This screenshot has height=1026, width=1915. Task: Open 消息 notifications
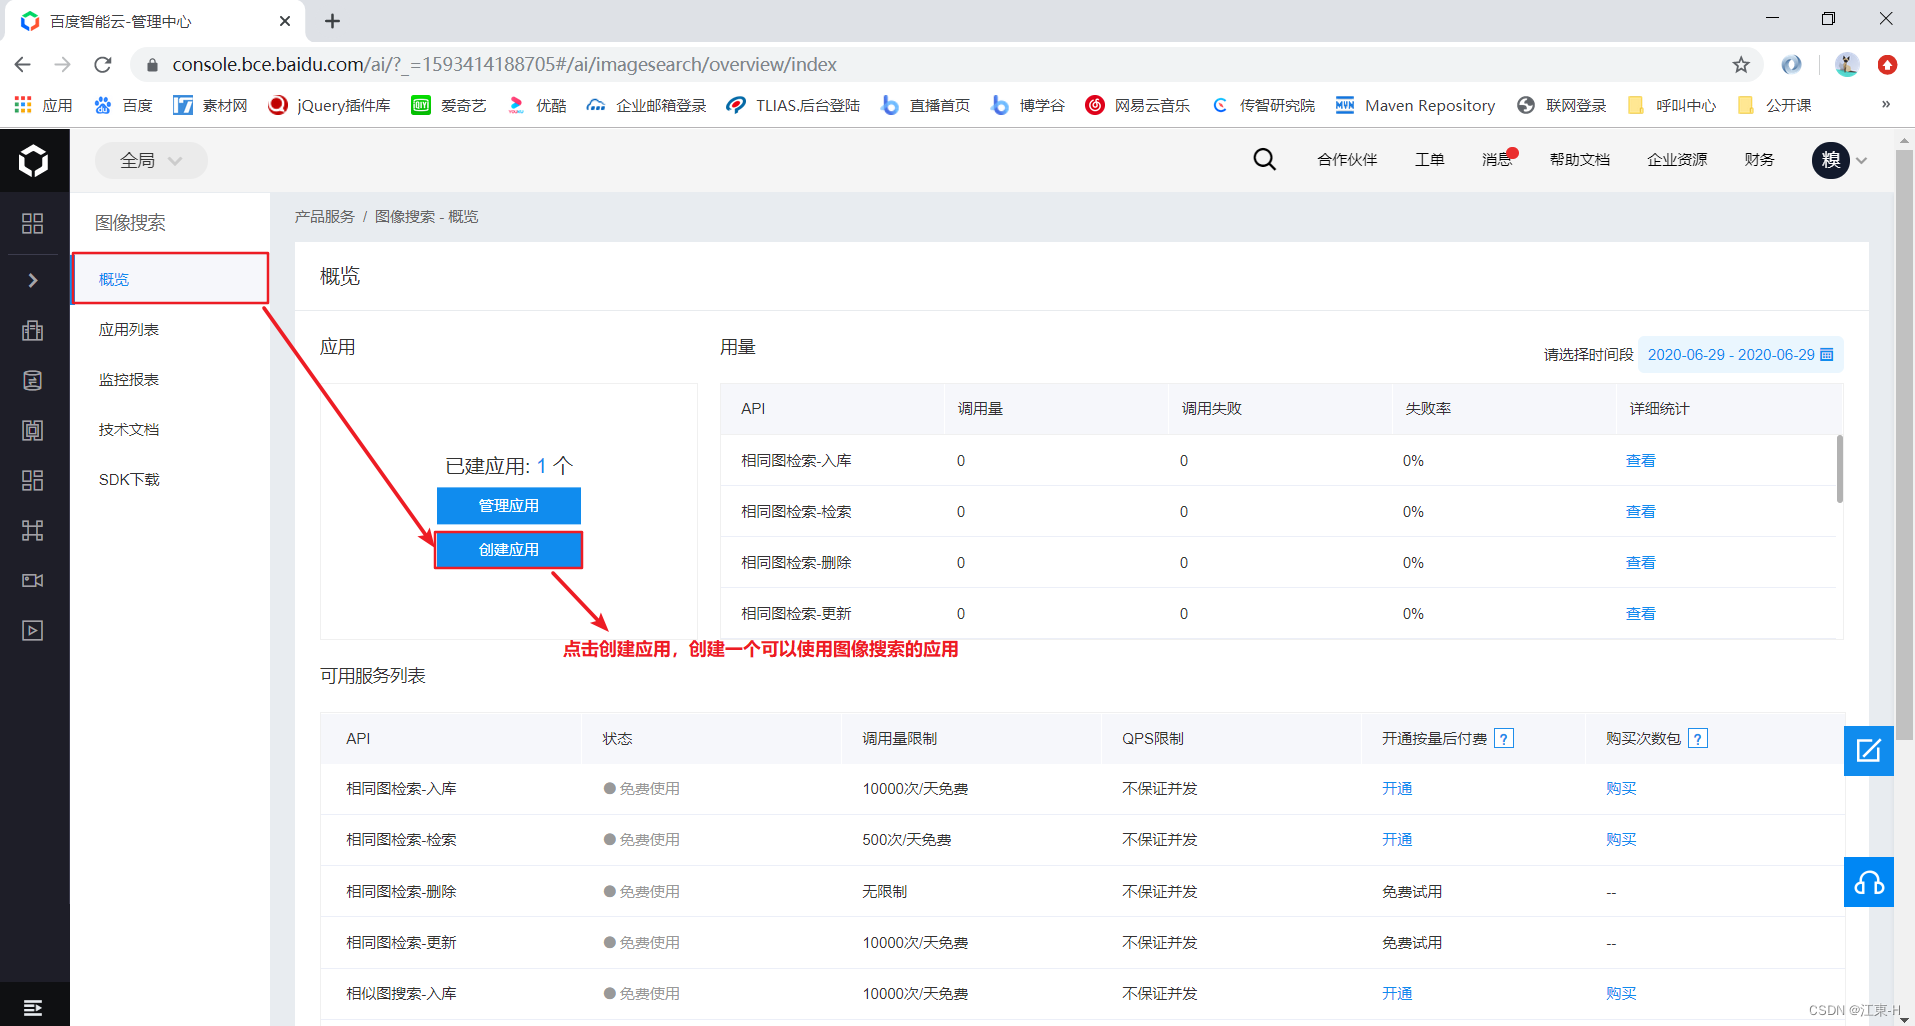1497,160
